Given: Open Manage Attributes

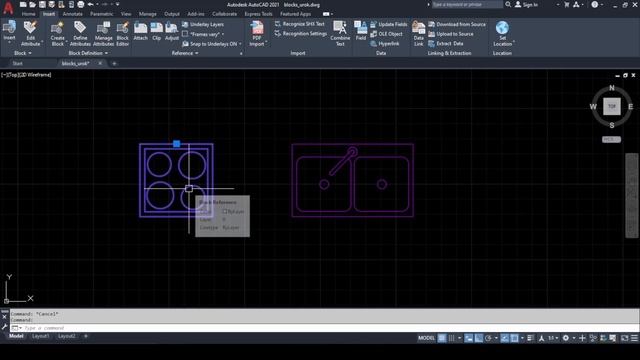Looking at the screenshot, I should (103, 33).
